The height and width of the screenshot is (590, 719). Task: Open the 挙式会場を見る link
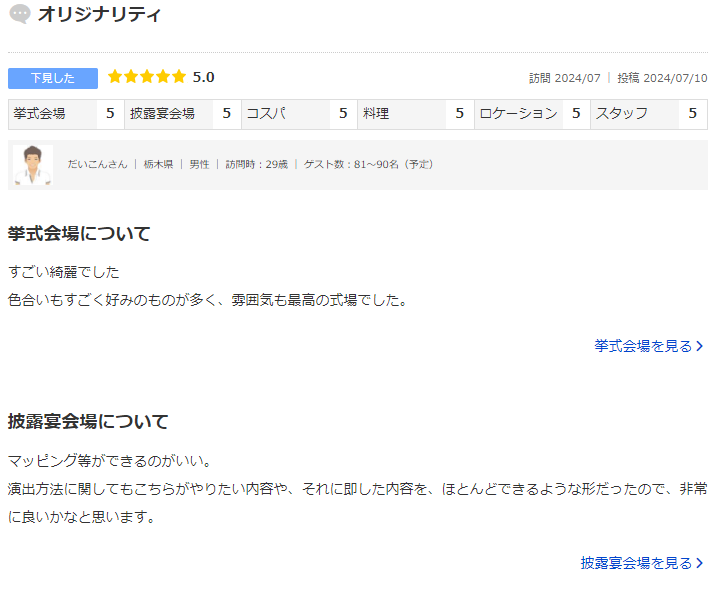pos(643,346)
